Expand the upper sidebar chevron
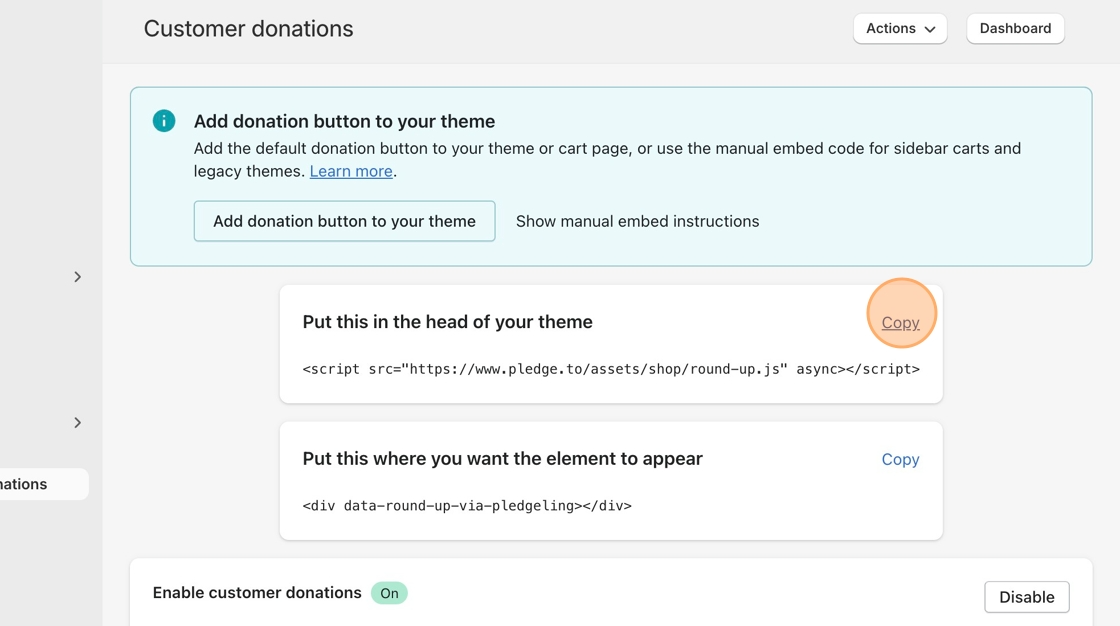 [x=77, y=277]
